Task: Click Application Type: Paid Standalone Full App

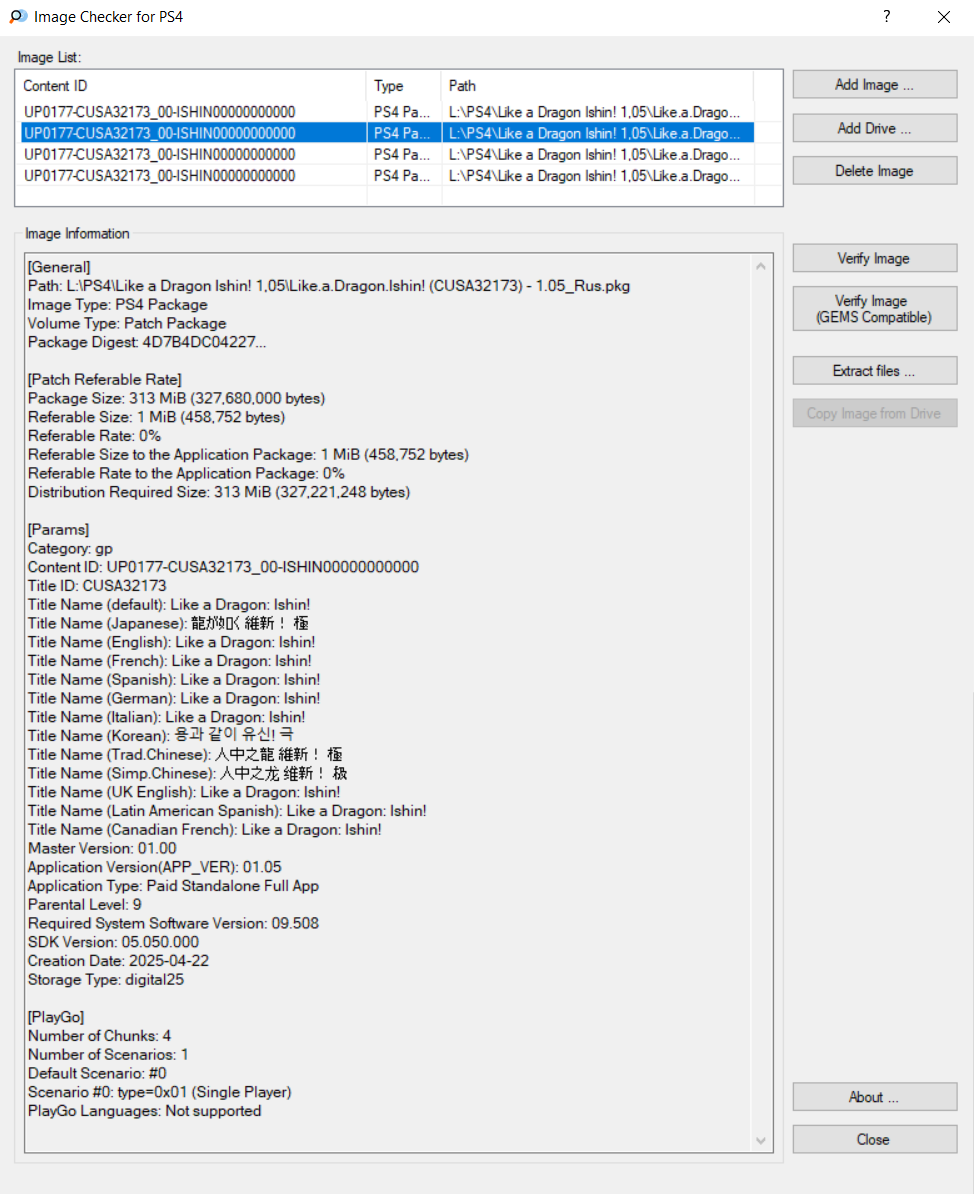Action: [174, 886]
